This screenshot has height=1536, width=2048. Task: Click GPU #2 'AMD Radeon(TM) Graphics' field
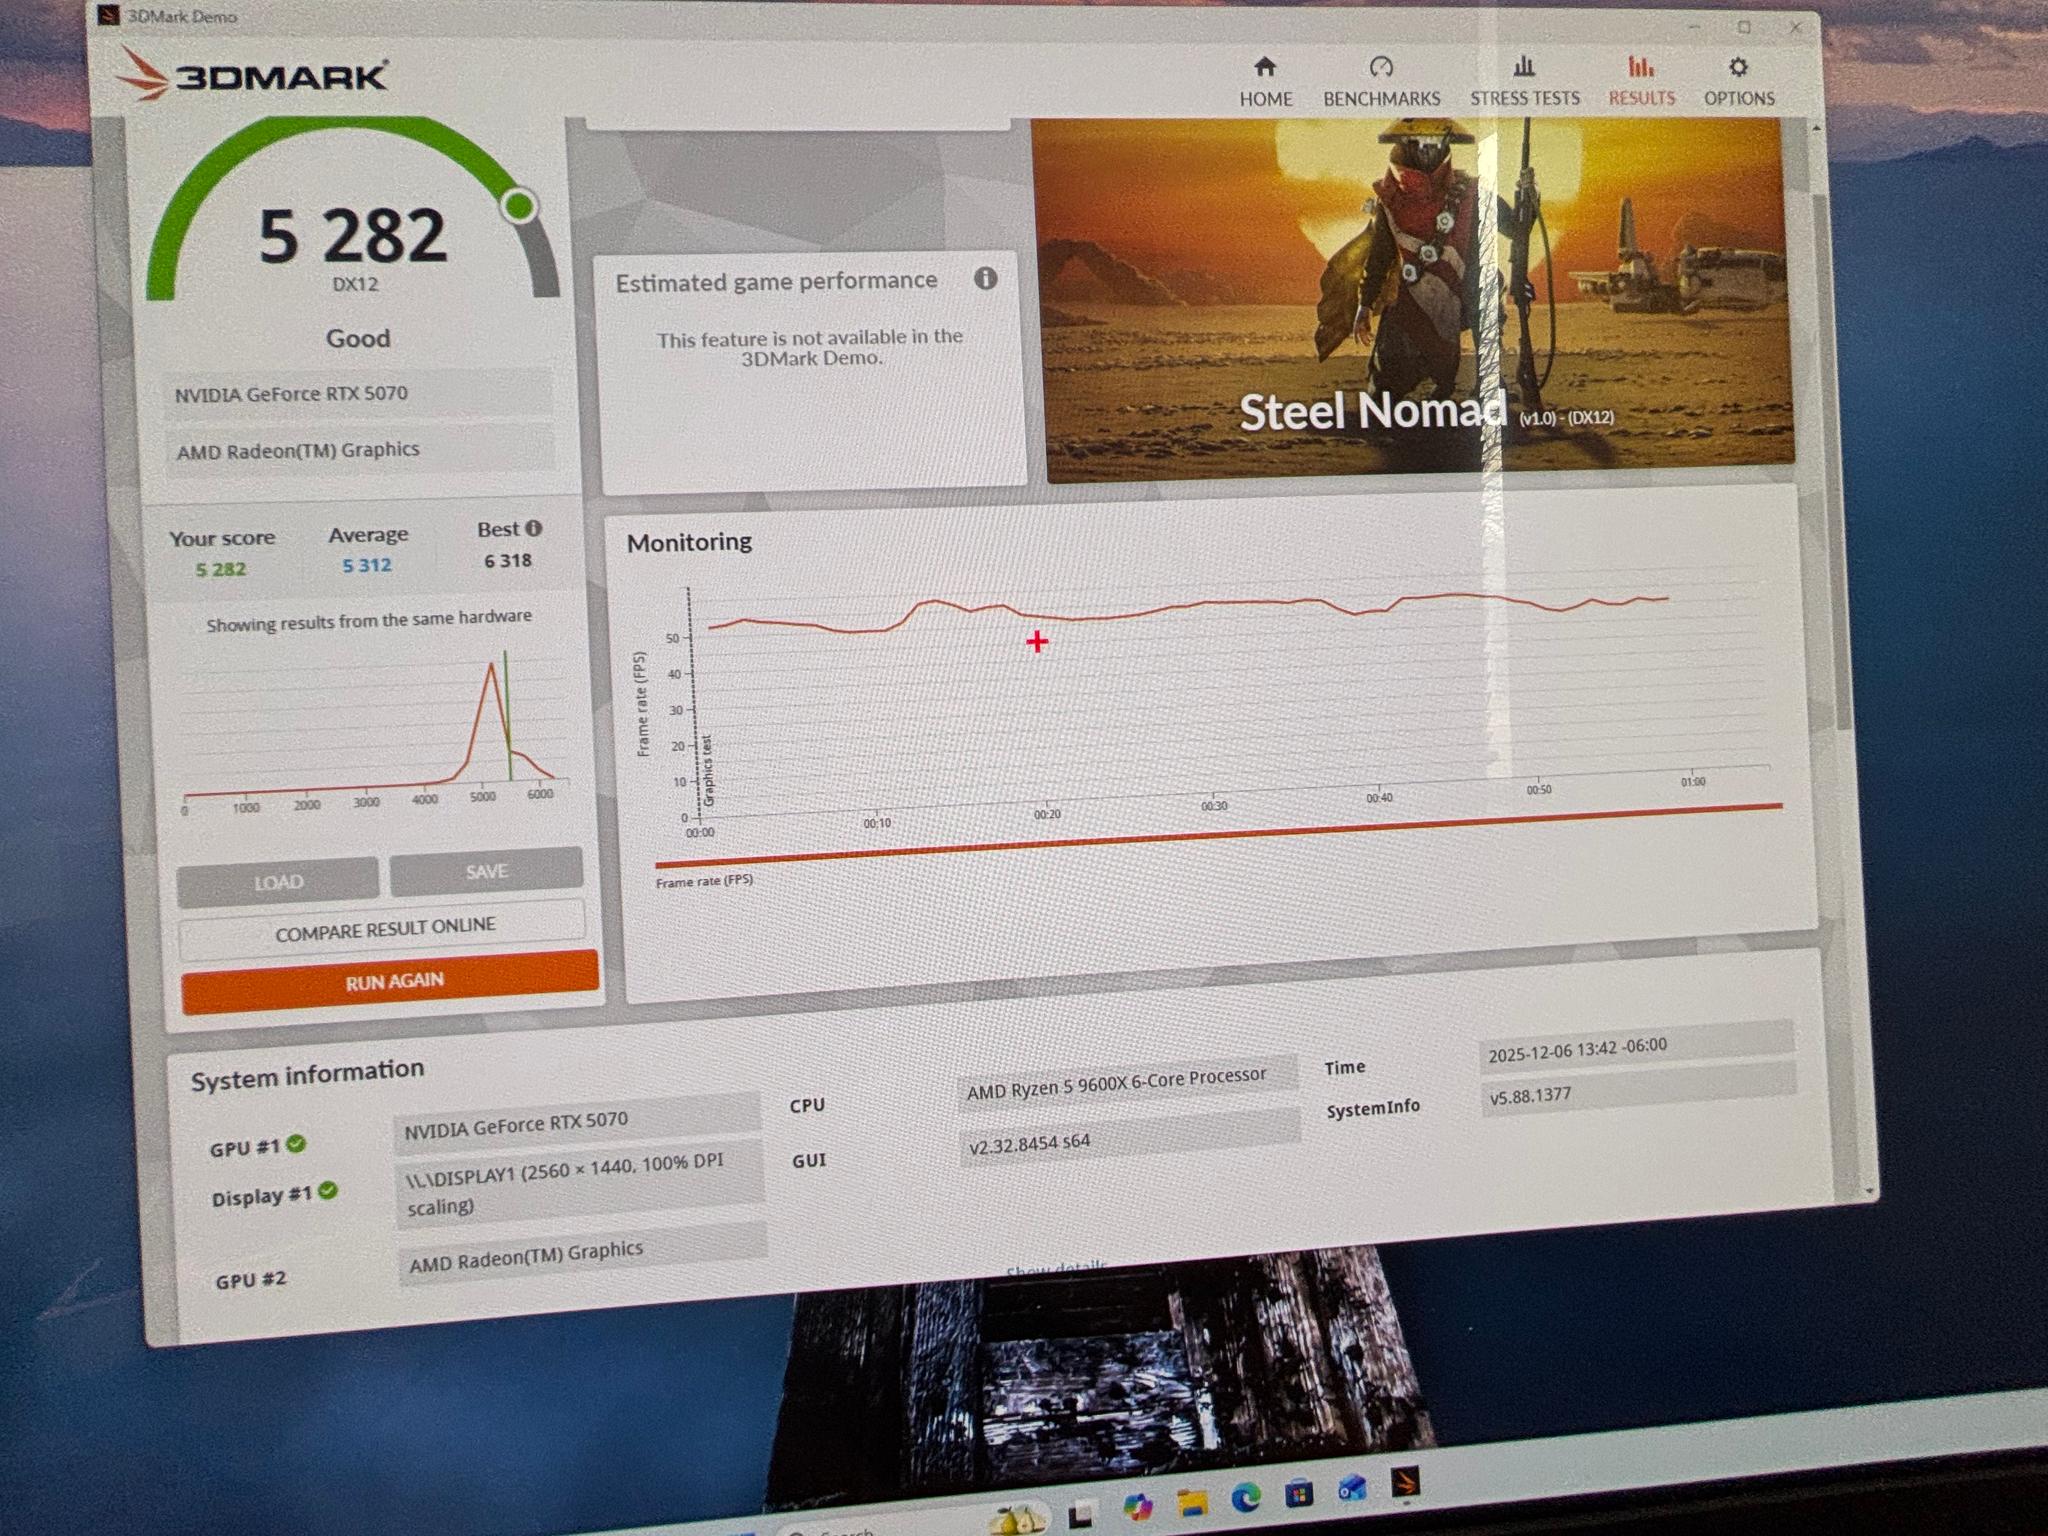(582, 1255)
